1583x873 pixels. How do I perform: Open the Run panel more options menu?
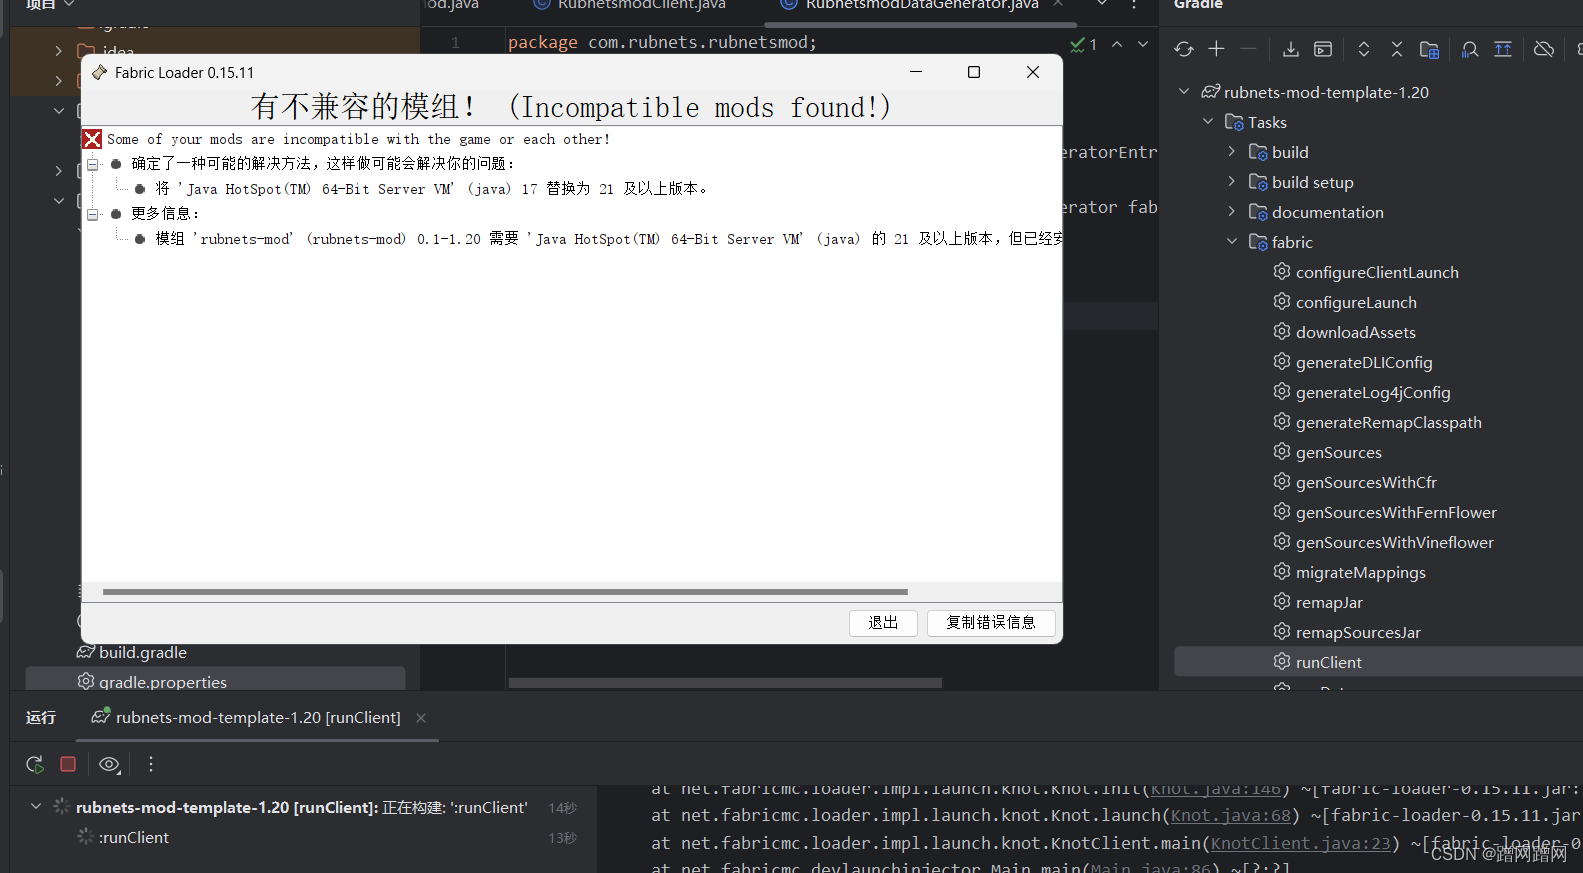(151, 764)
